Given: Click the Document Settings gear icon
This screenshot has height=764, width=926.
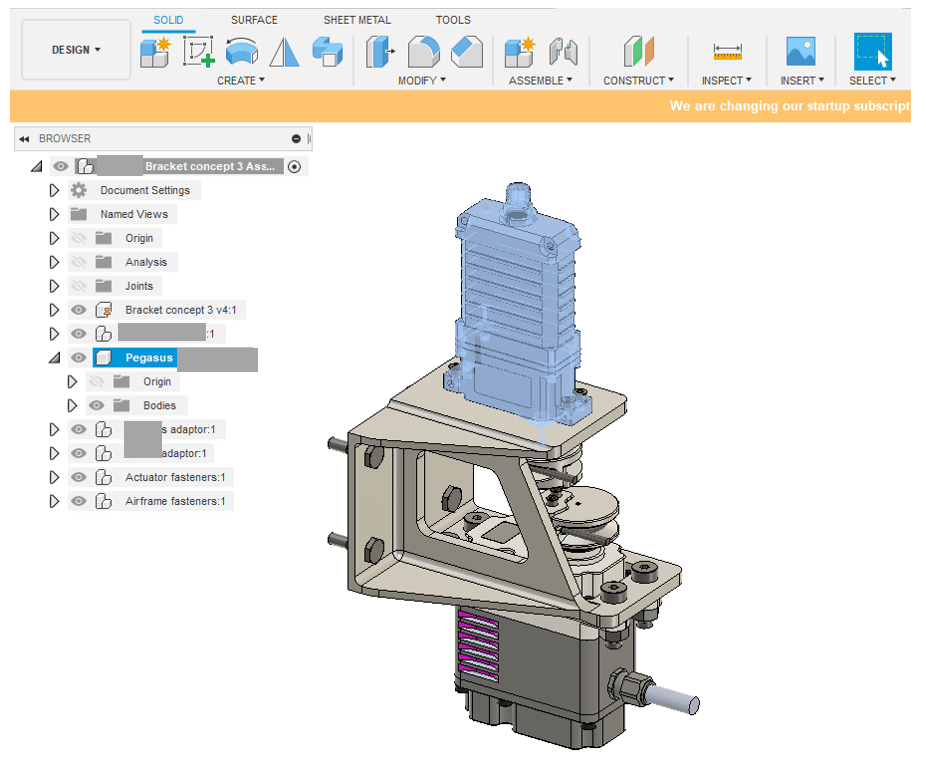Looking at the screenshot, I should click(79, 190).
